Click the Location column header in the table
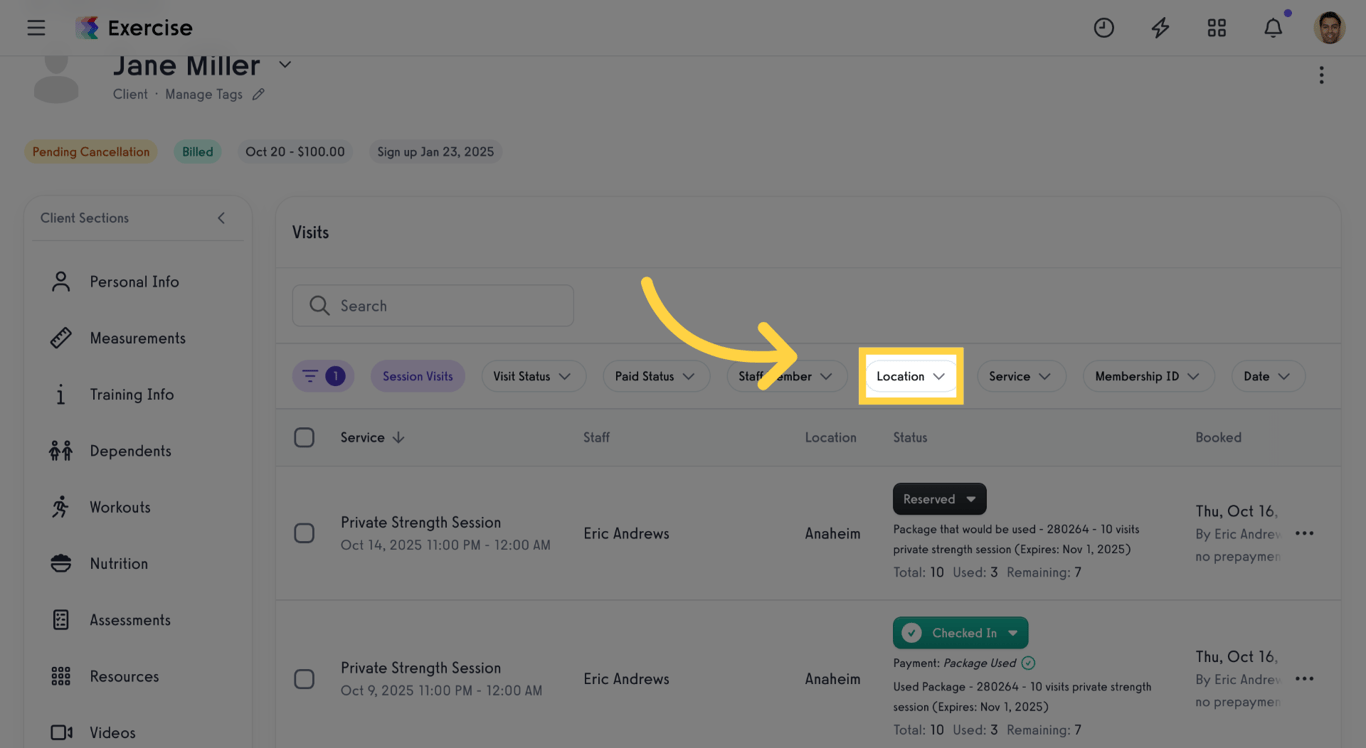1366x748 pixels. tap(831, 438)
